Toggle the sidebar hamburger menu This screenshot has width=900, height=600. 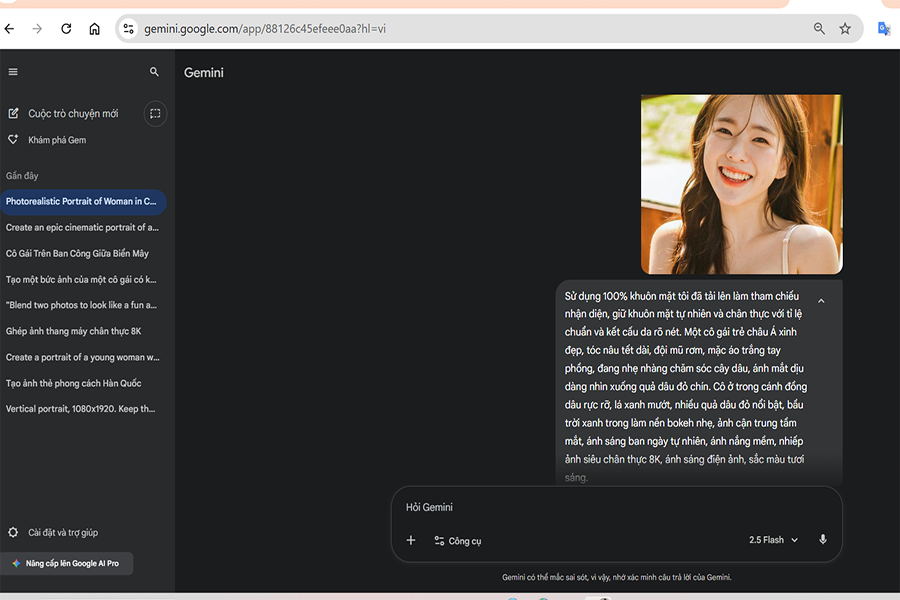coord(13,72)
